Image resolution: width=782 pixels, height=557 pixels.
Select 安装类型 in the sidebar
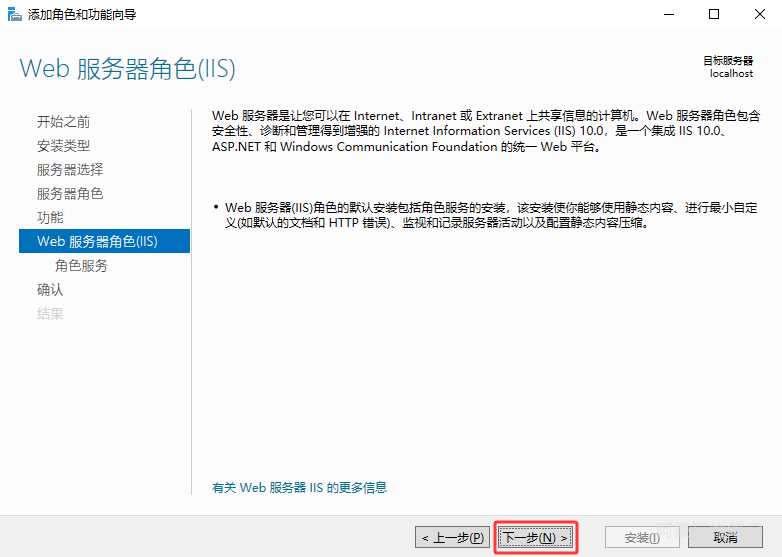tap(63, 146)
